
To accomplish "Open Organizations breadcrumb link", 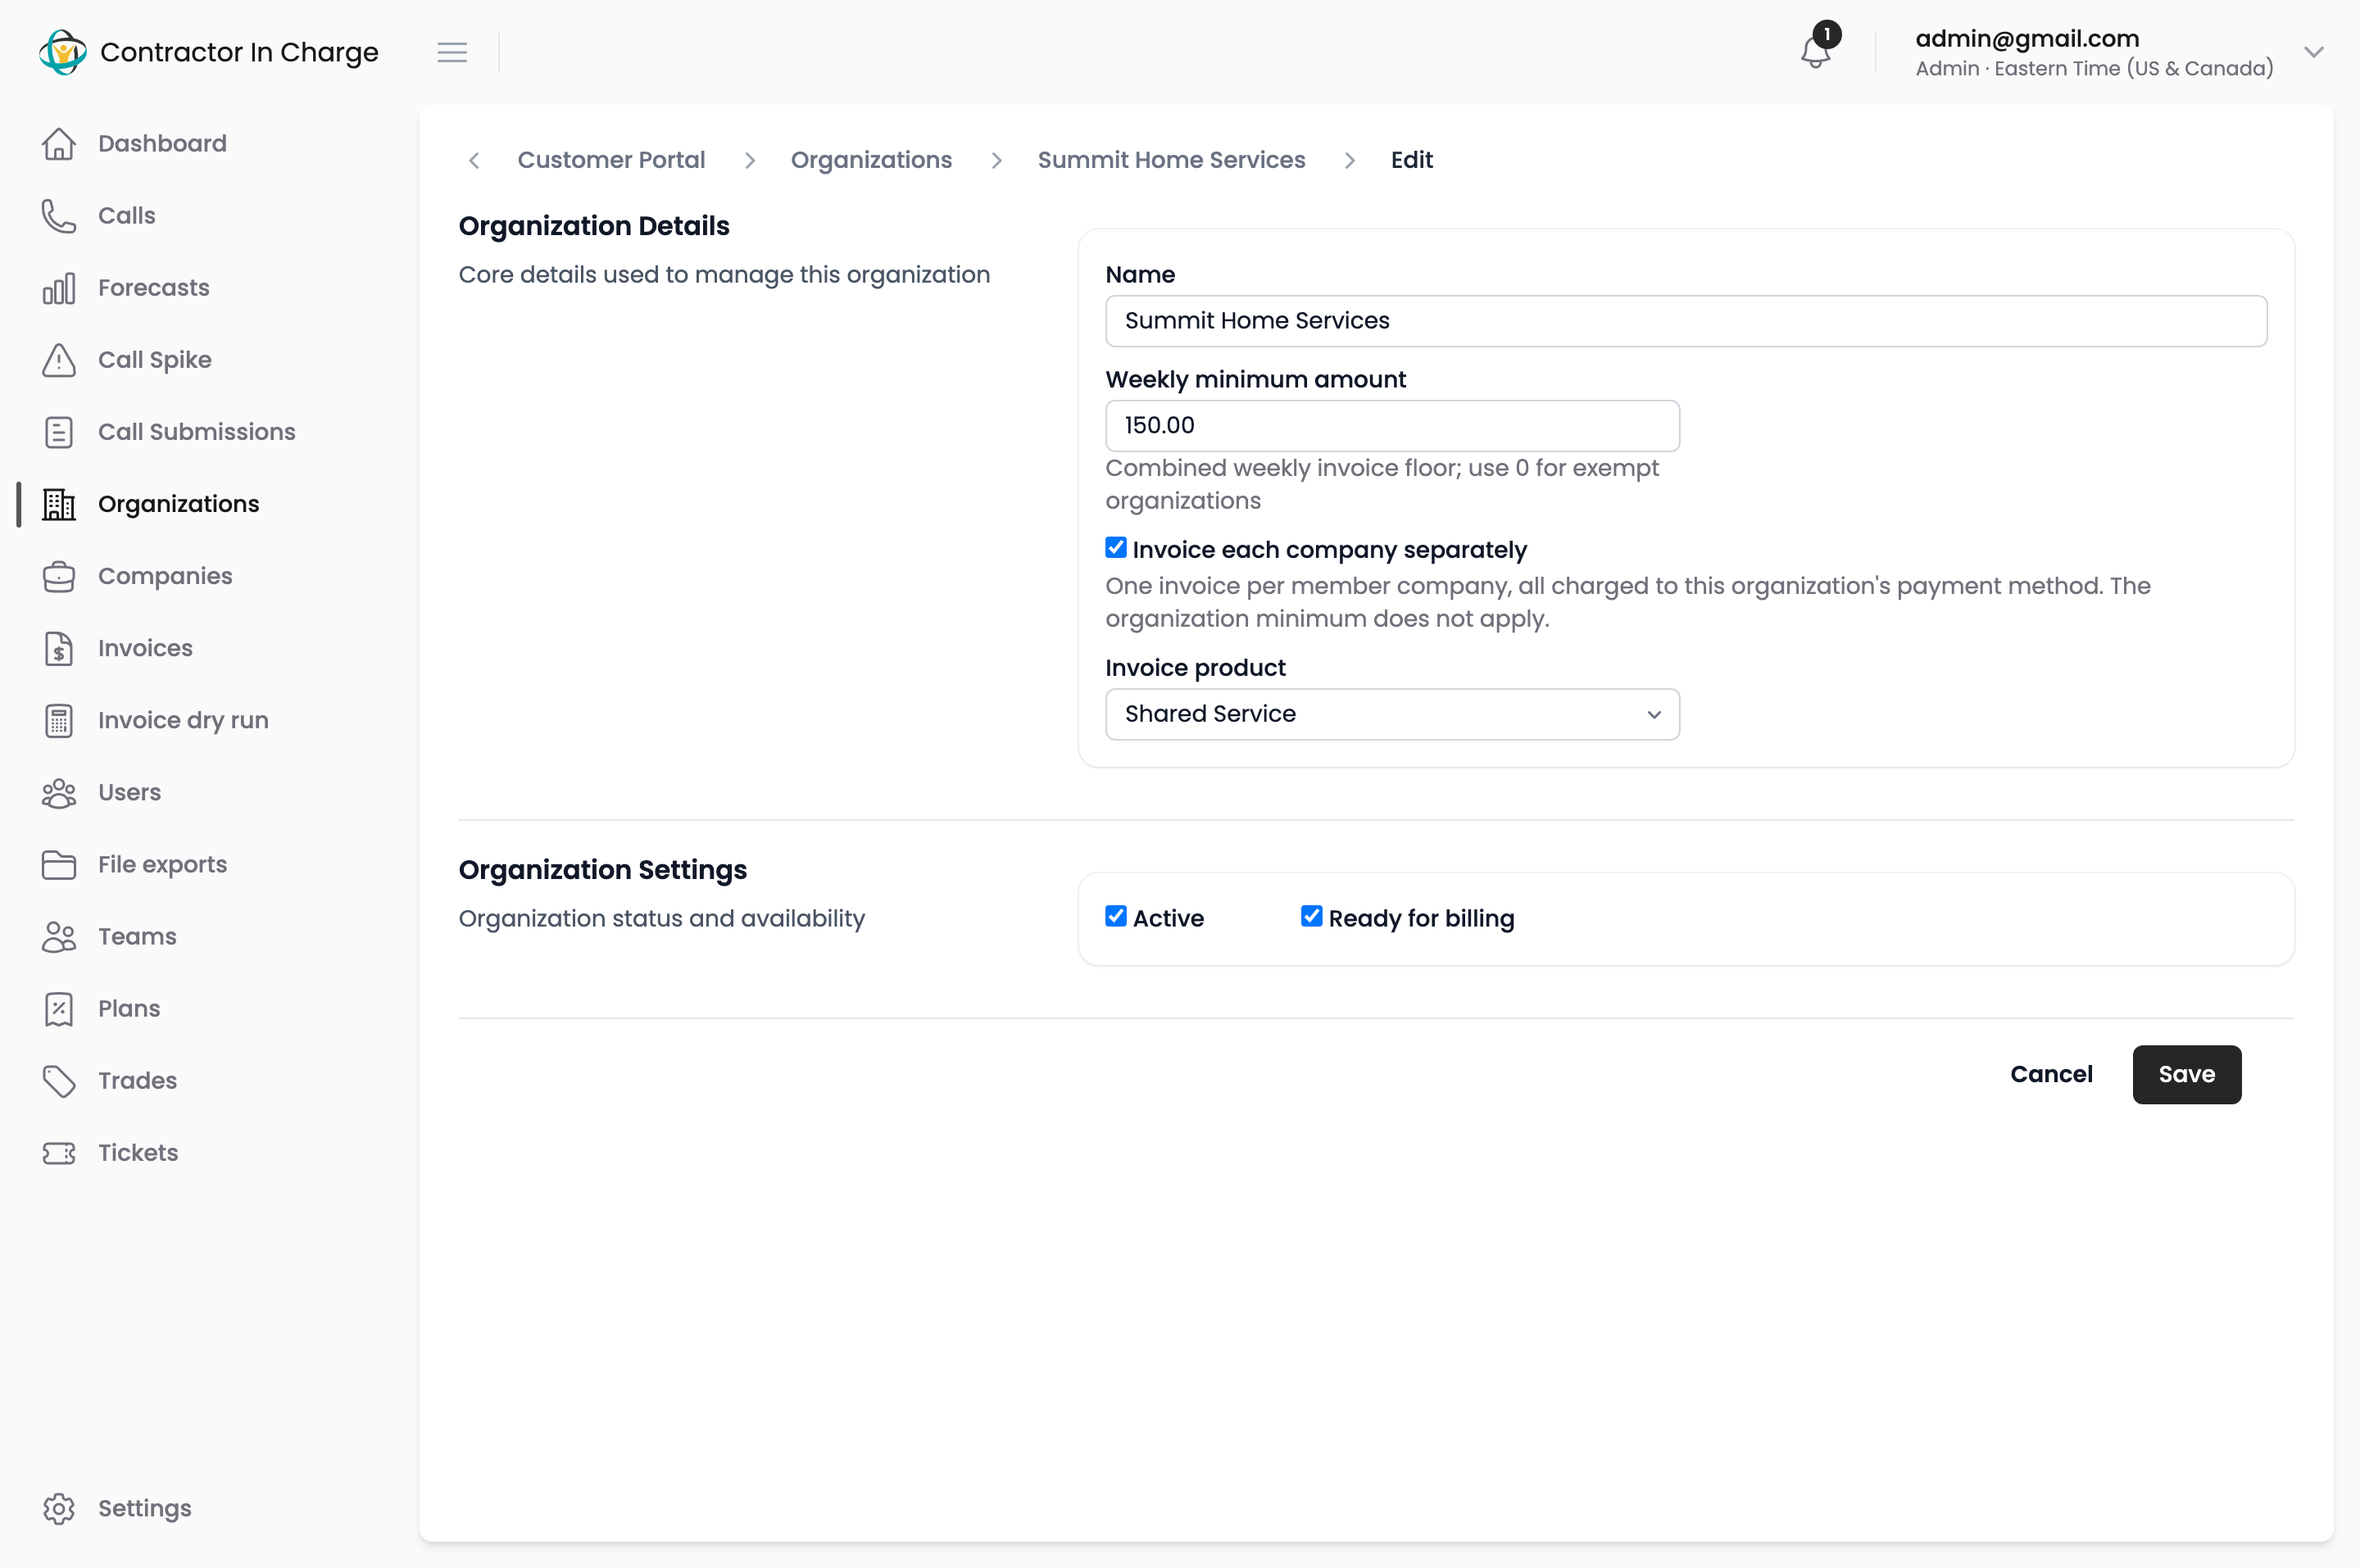I will pyautogui.click(x=871, y=160).
